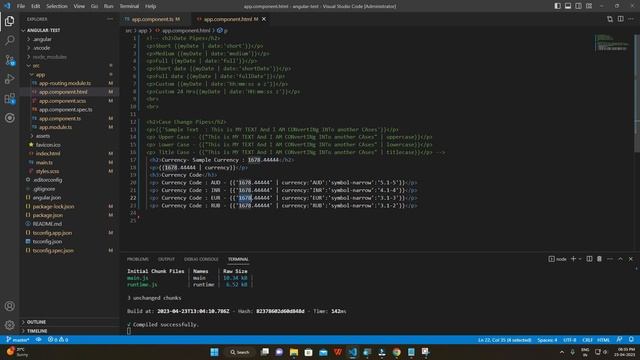Close the terminal panel
Image resolution: width=640 pixels, height=360 pixels.
click(x=631, y=259)
